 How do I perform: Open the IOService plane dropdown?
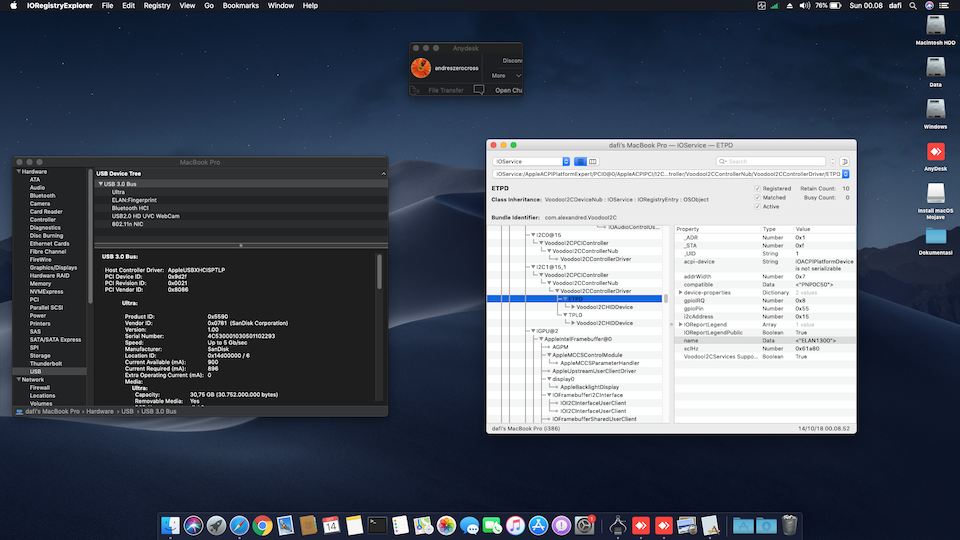(530, 161)
